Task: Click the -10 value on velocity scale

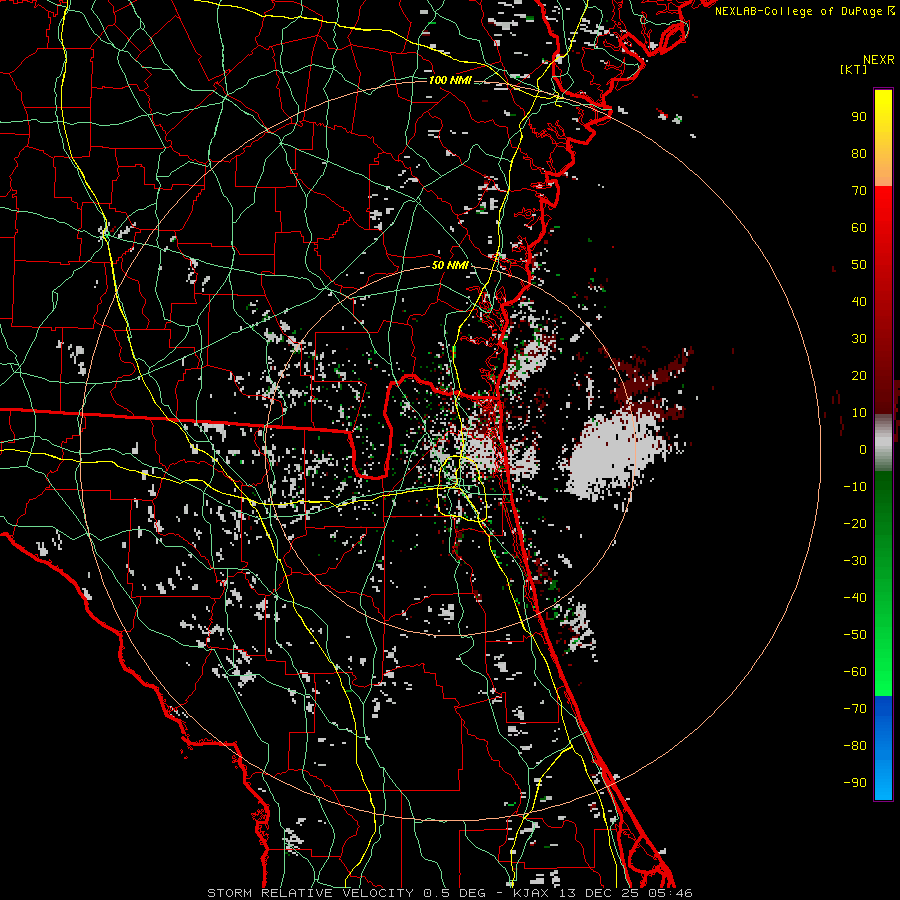Action: (x=855, y=487)
